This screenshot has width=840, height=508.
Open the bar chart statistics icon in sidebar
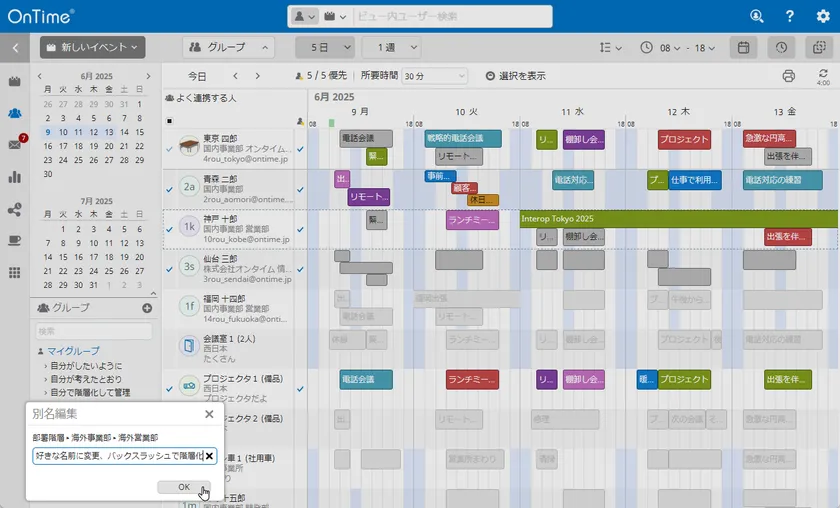click(15, 177)
